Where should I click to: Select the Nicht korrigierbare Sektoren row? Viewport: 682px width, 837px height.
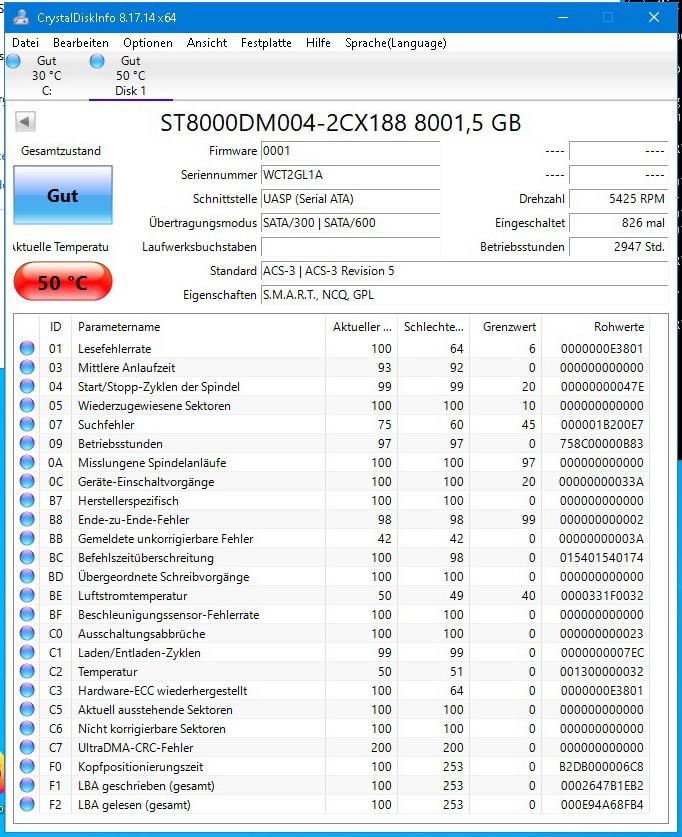point(332,729)
